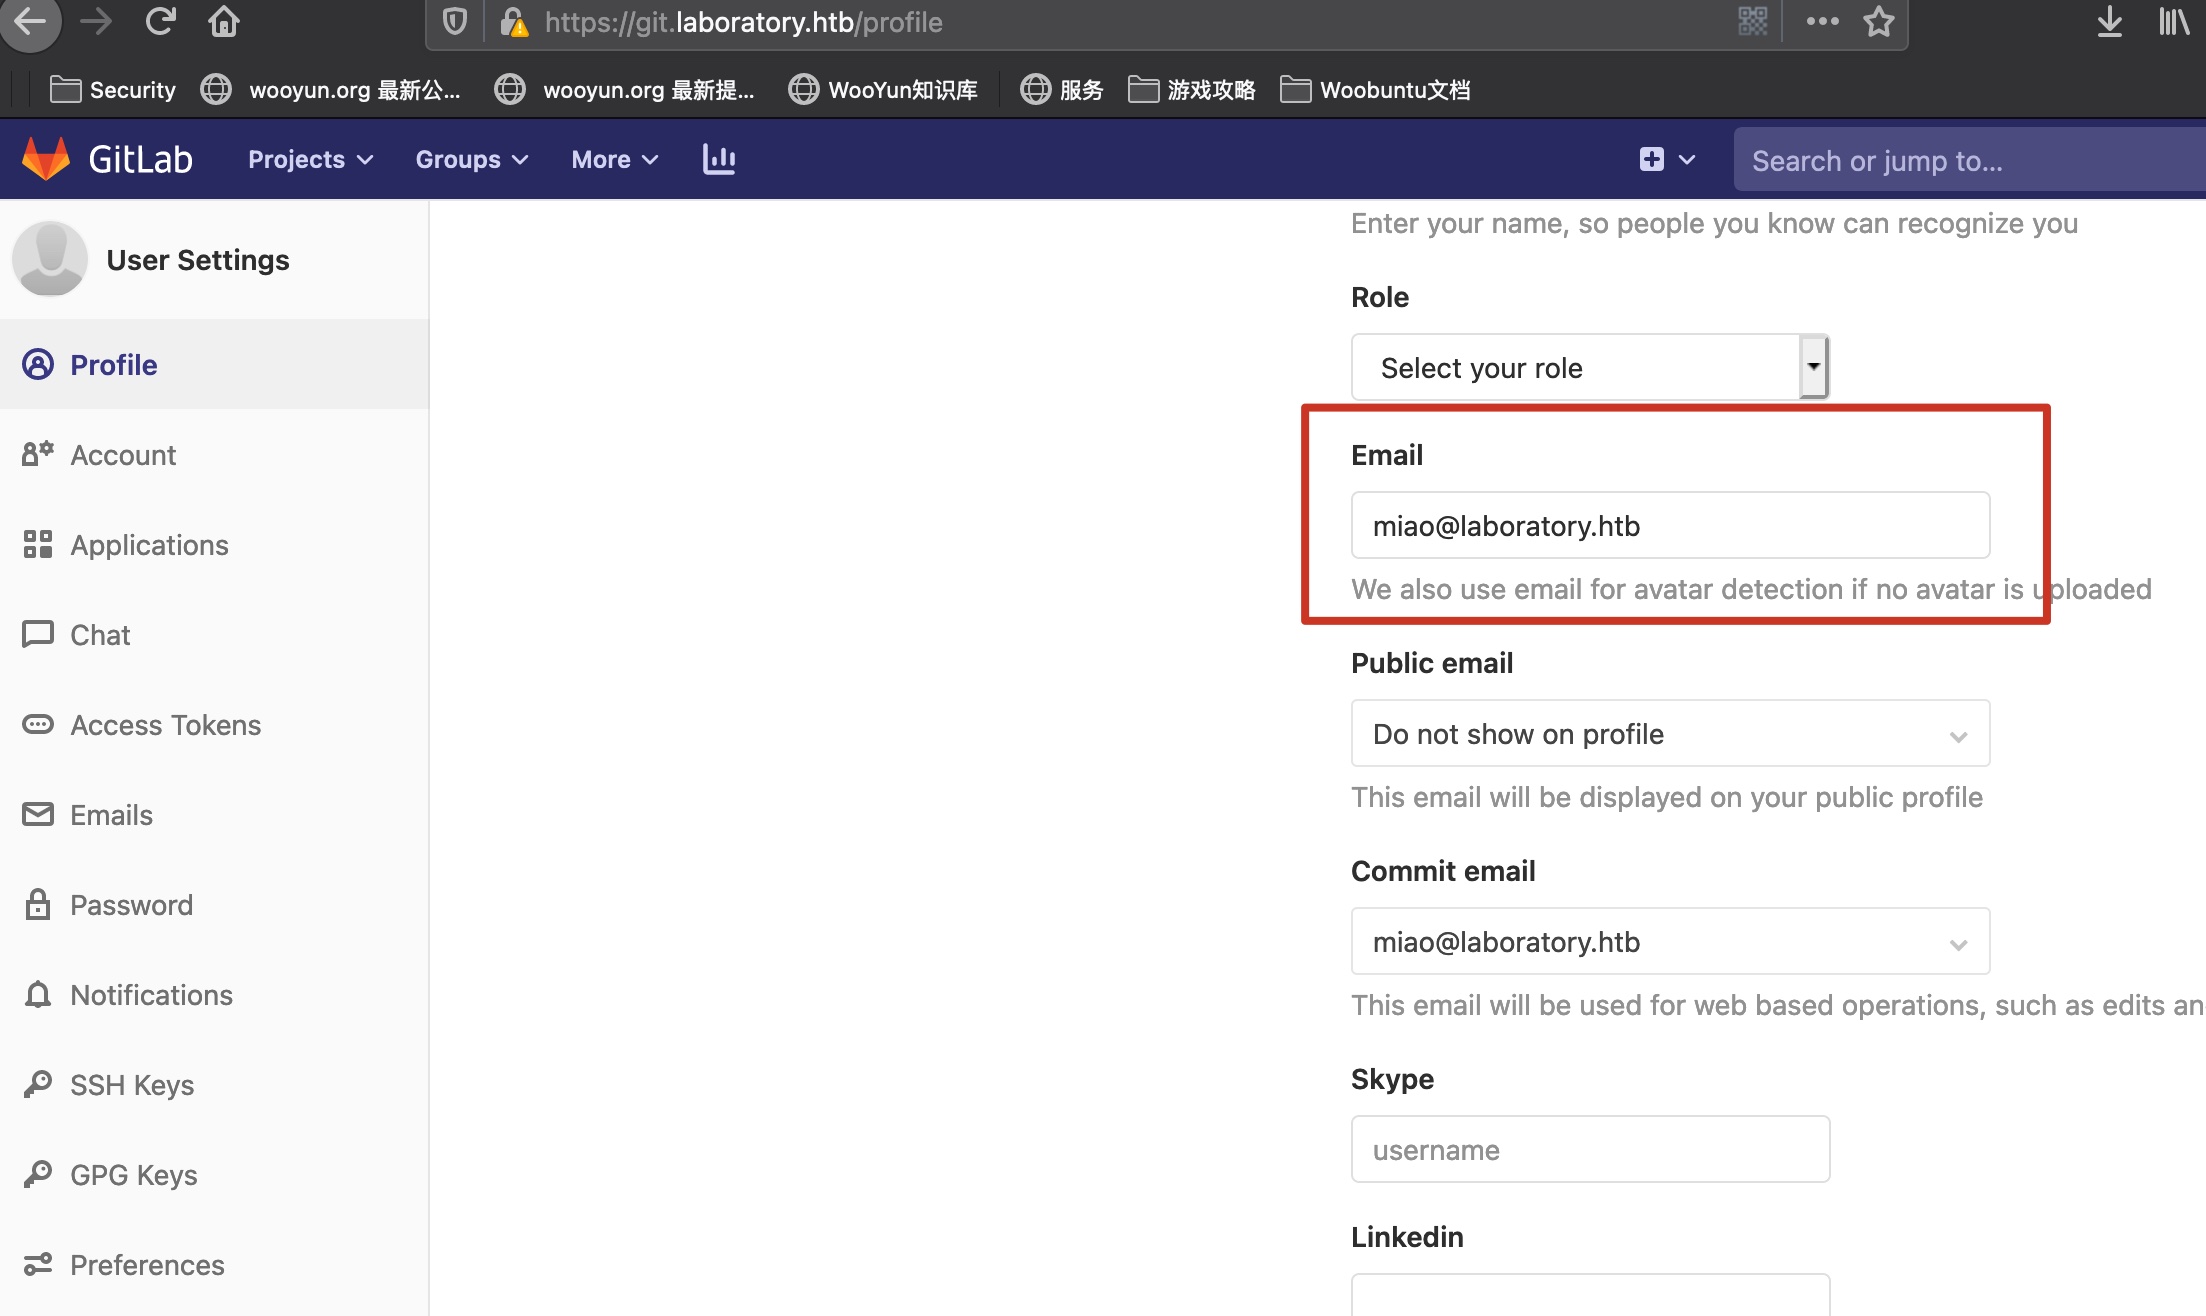Viewport: 2206px width, 1316px height.
Task: Click the user avatar in sidebar
Action: coord(49,259)
